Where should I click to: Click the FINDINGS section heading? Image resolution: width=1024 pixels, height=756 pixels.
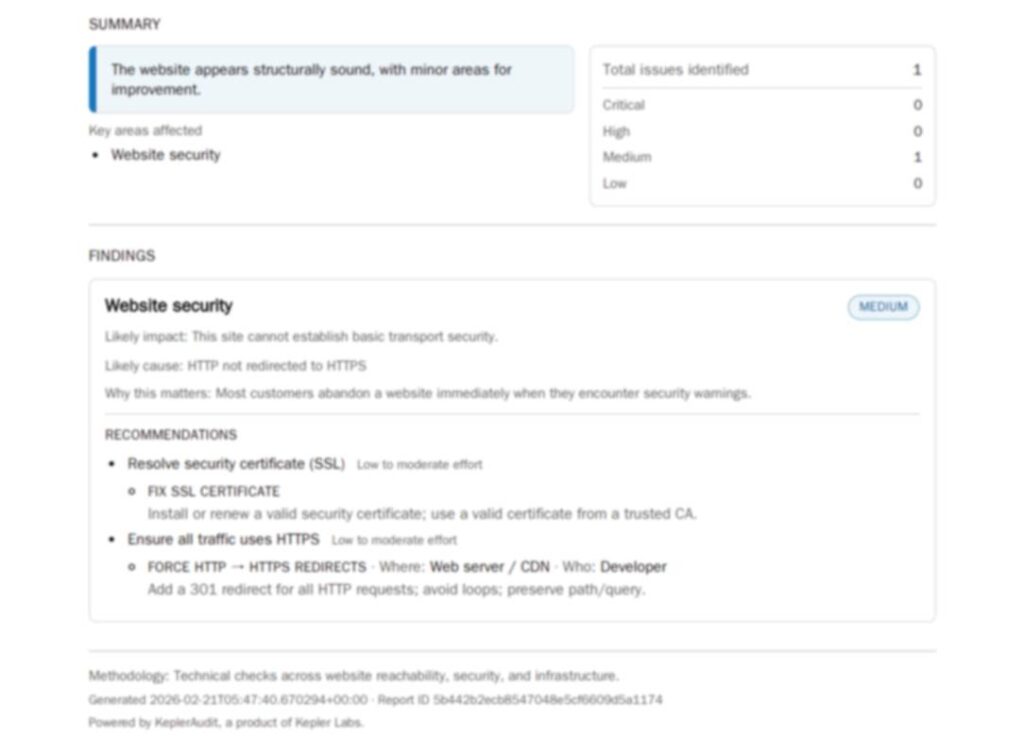(122, 256)
